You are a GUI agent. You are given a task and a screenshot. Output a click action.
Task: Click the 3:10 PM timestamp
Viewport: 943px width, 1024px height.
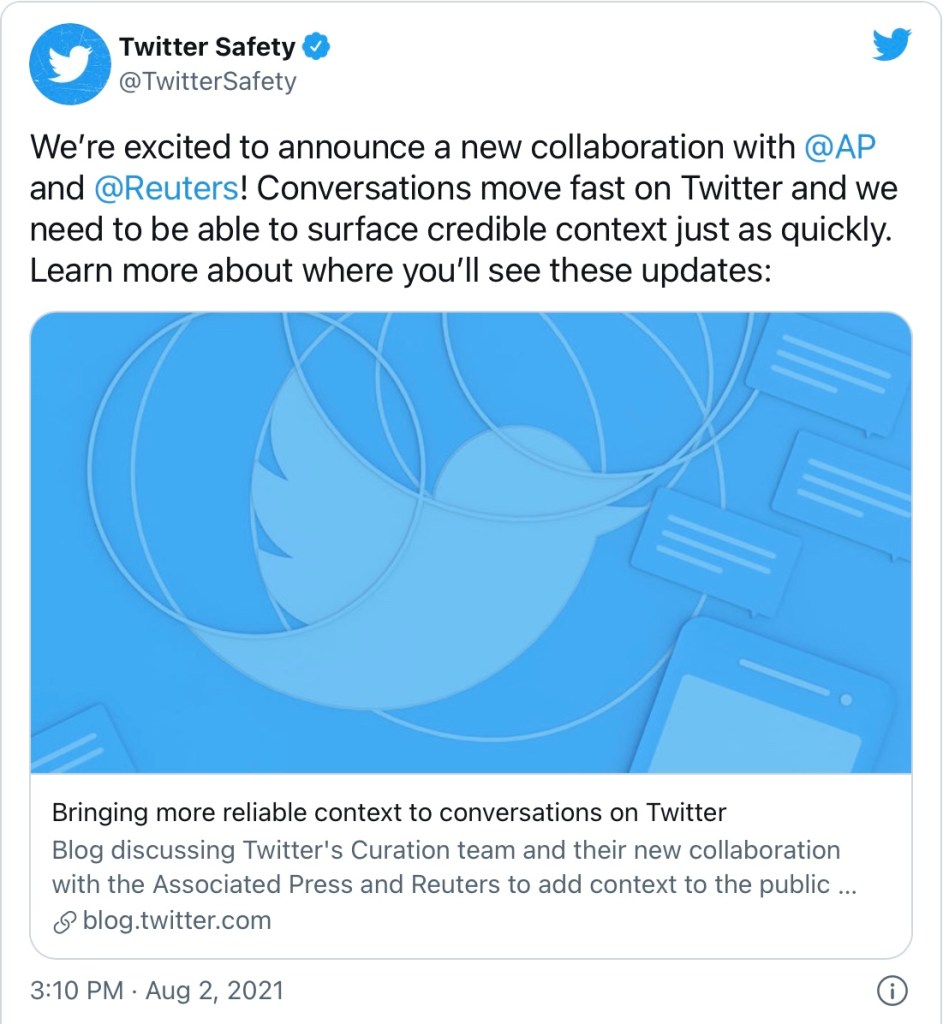[76, 991]
